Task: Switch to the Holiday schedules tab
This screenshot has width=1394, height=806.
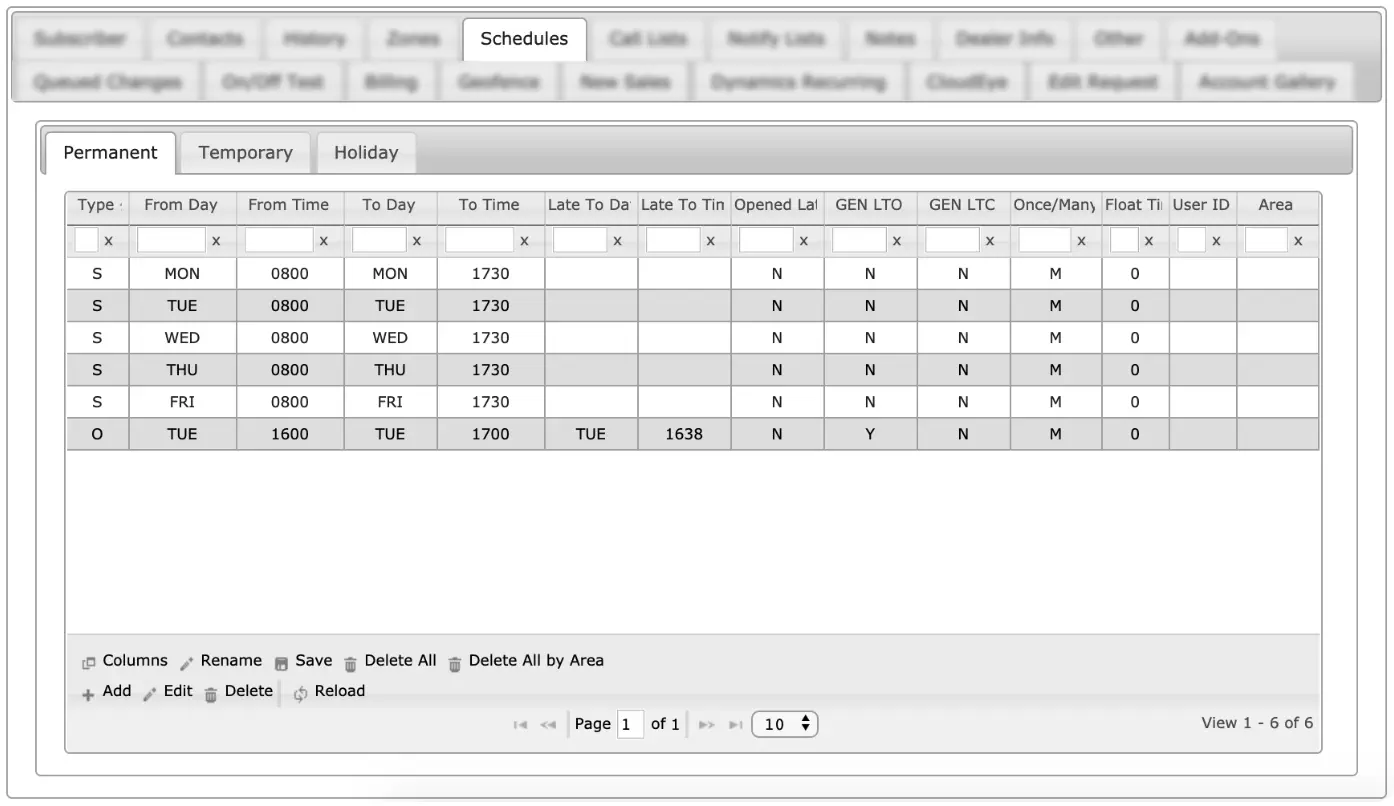Action: click(x=366, y=153)
